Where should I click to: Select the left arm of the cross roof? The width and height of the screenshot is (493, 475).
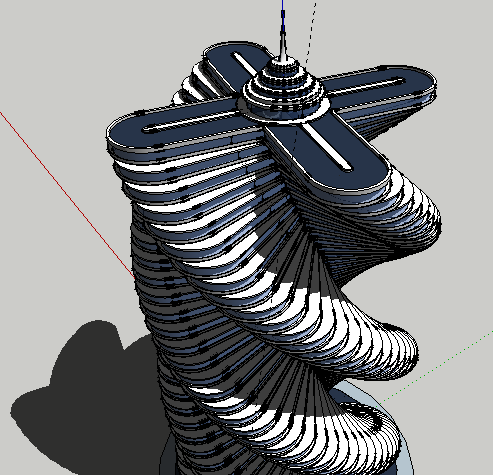177,127
